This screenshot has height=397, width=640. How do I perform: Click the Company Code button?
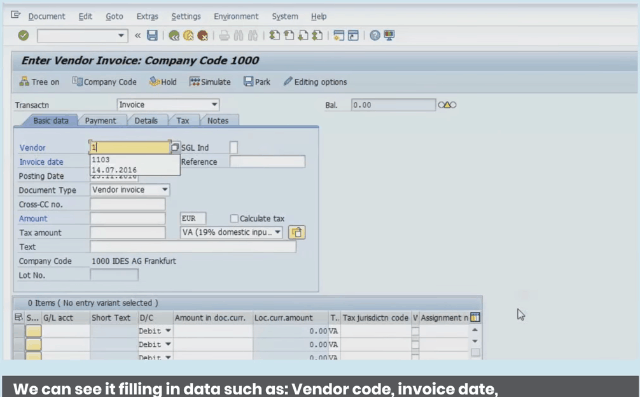[x=104, y=82]
